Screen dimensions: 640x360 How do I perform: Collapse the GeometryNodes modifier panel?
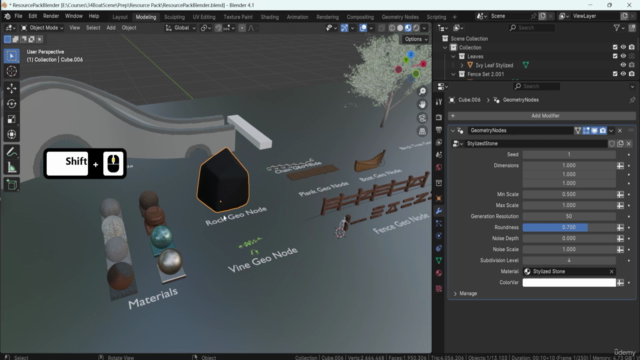tap(453, 131)
